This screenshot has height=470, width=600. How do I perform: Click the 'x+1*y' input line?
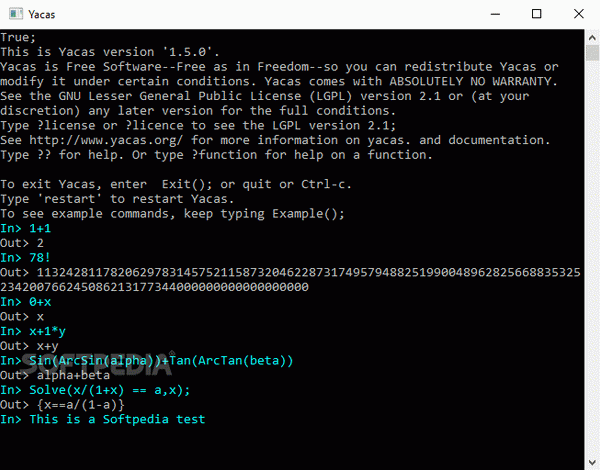coord(33,331)
